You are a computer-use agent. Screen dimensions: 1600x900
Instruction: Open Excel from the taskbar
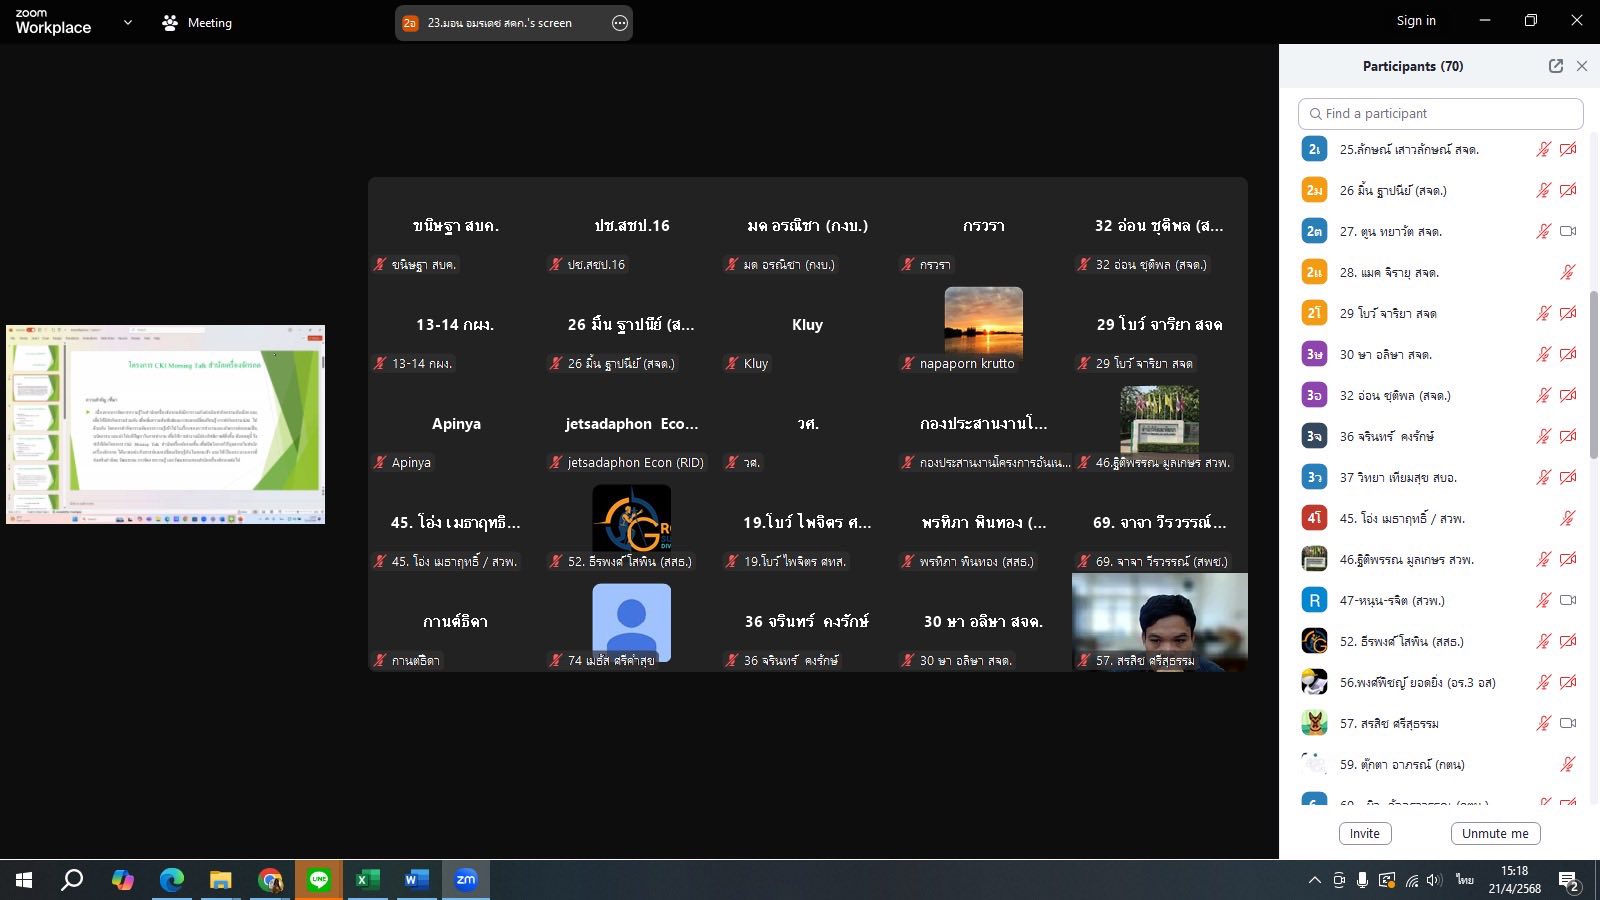coord(367,880)
